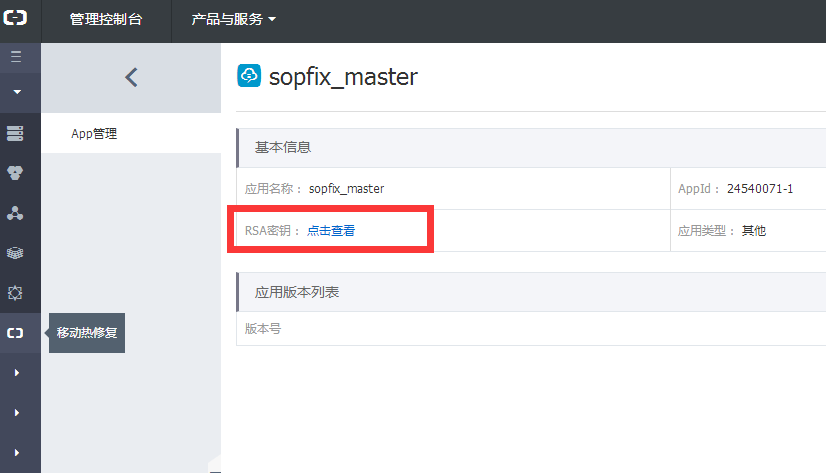Collapse the sidebar section with down caret

(17, 92)
